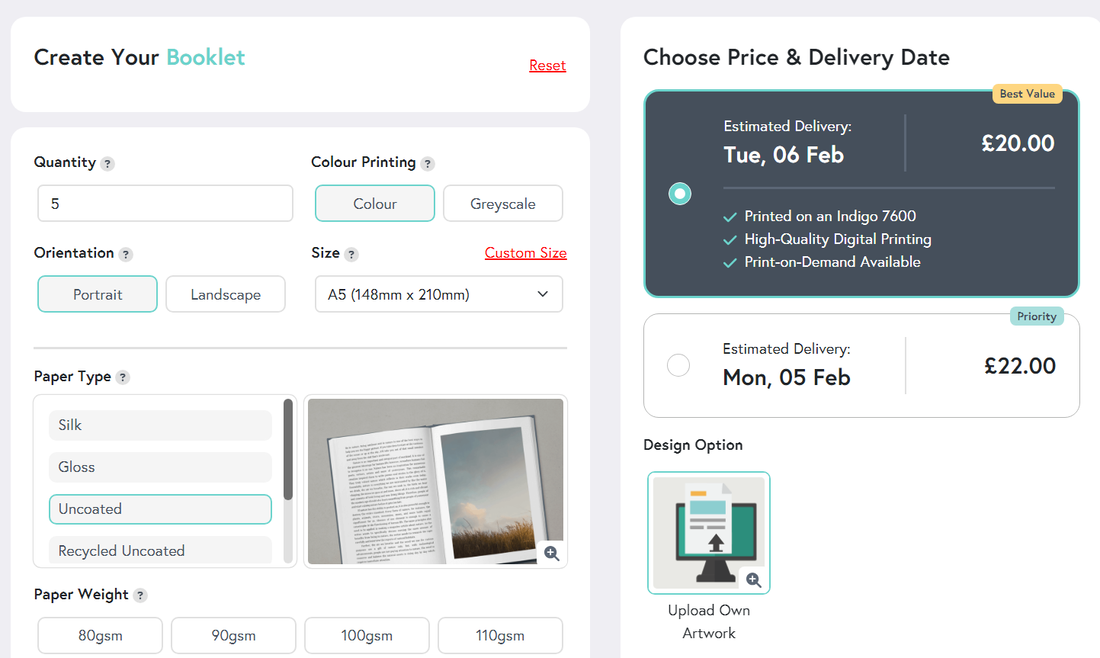Open the A5 size dropdown

pyautogui.click(x=439, y=295)
